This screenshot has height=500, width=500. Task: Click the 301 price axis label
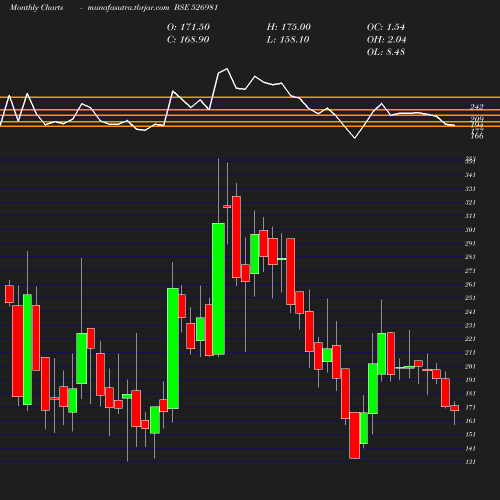pos(470,230)
